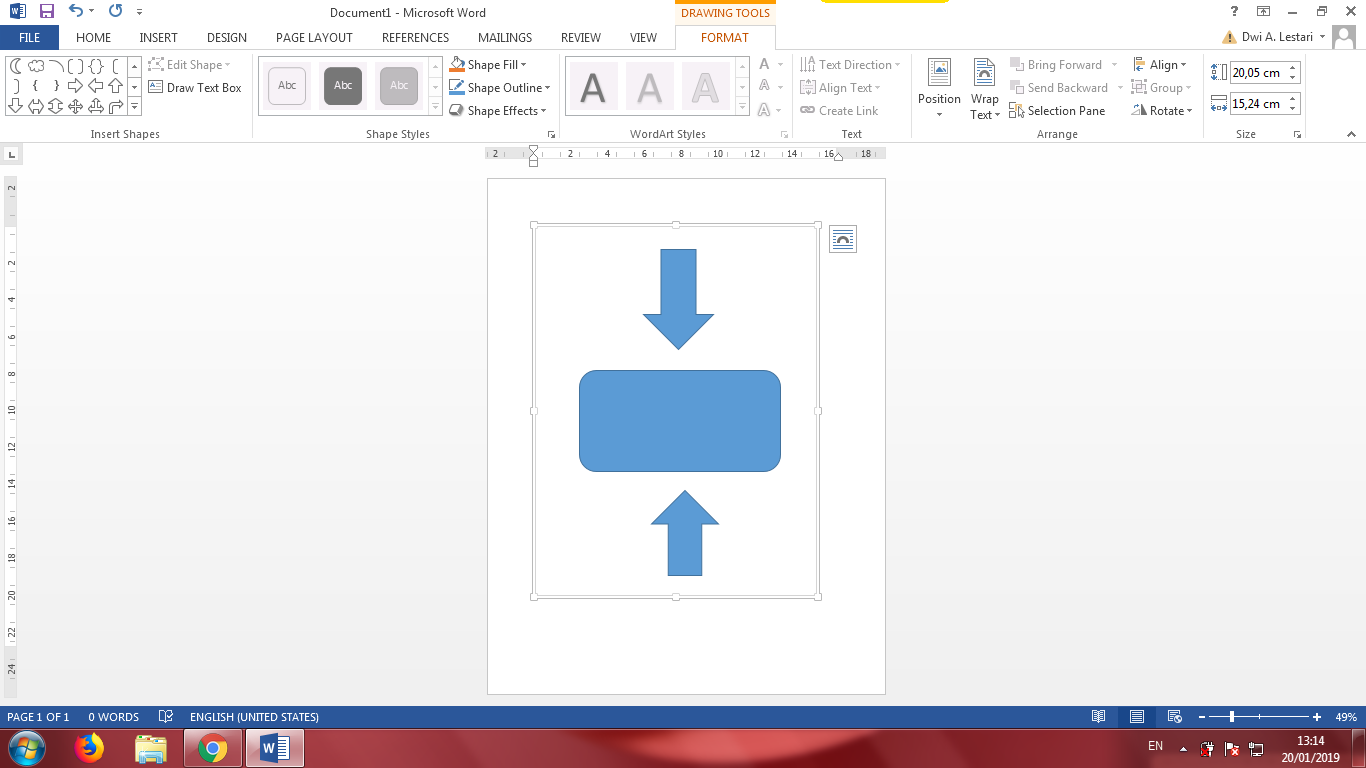The image size is (1366, 768).
Task: Click the Shape Outline icon
Action: [456, 87]
